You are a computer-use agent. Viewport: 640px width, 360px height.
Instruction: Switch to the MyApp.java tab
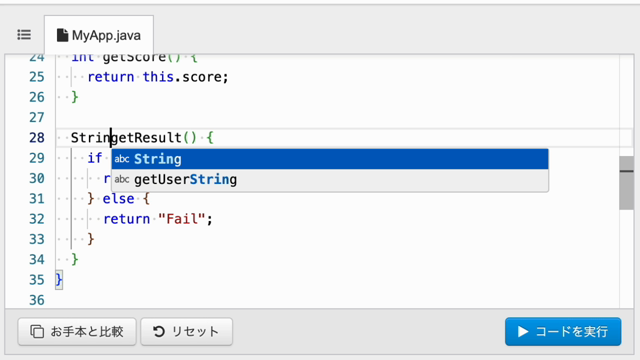click(99, 35)
